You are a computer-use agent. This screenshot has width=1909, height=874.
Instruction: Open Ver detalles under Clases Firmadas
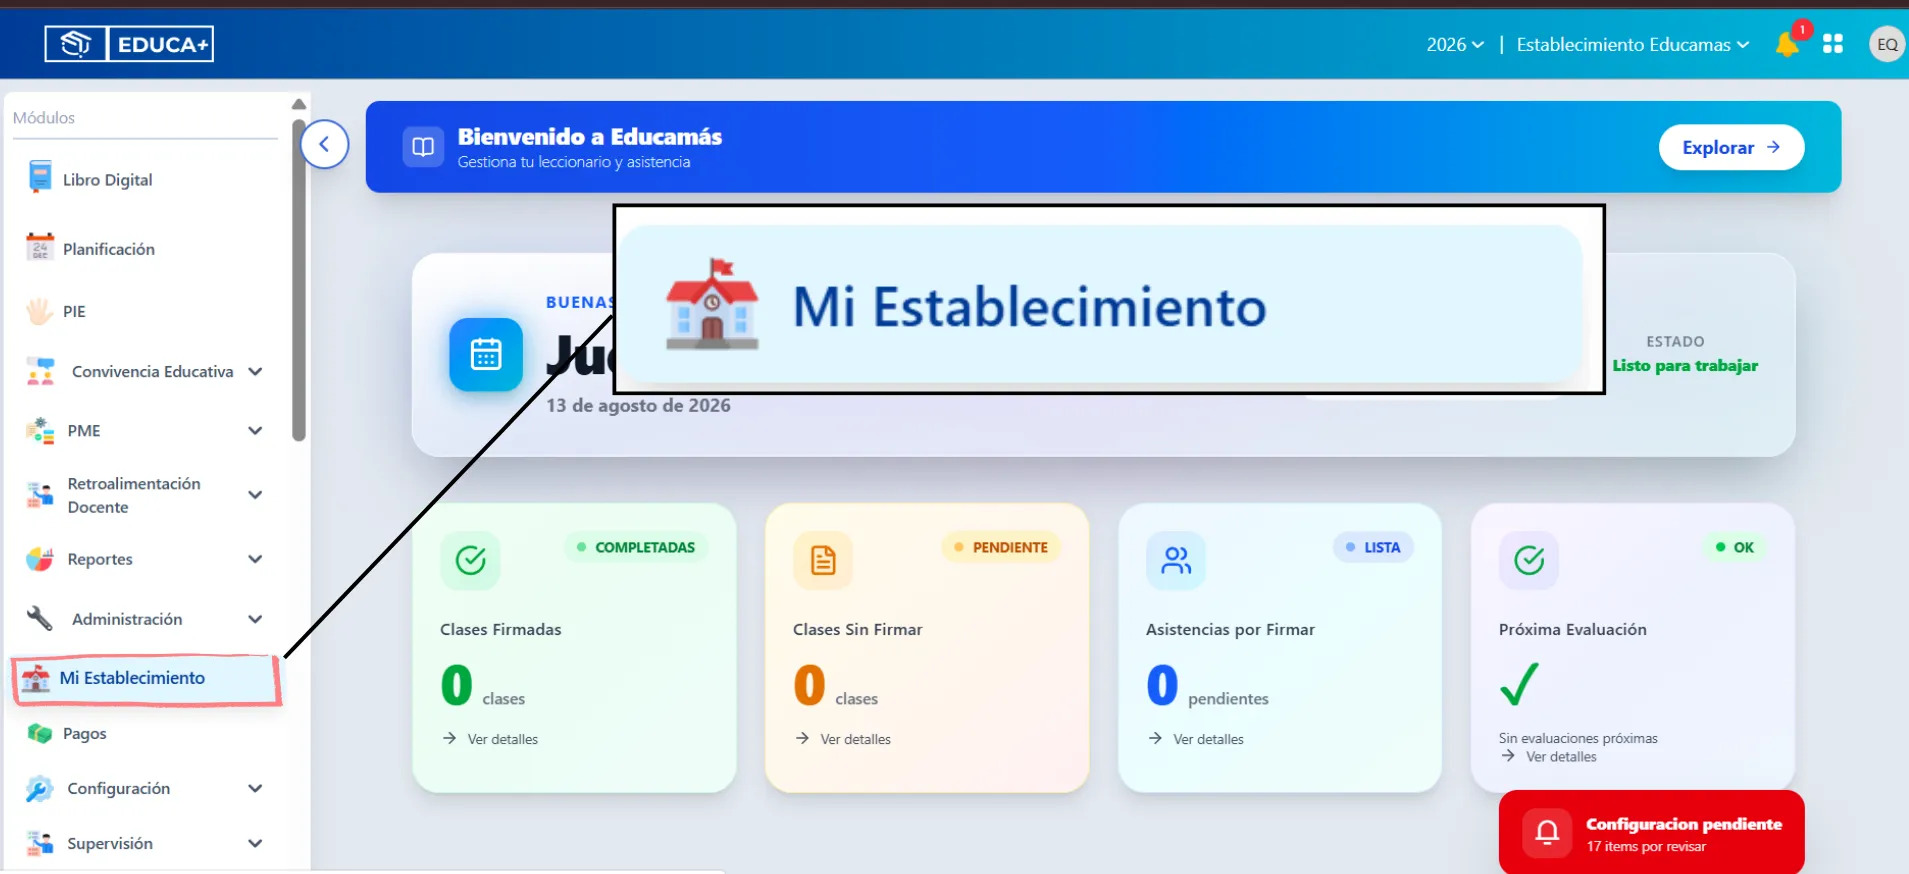coord(491,739)
